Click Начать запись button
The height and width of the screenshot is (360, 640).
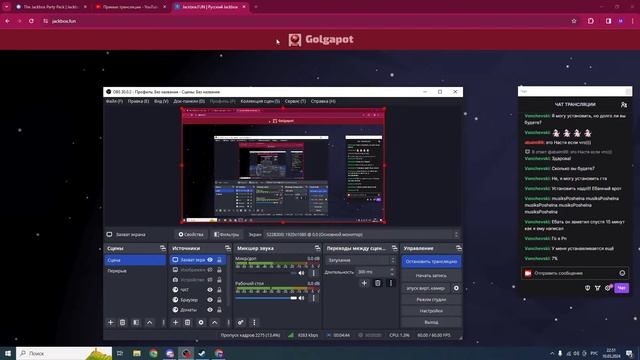pyautogui.click(x=431, y=276)
